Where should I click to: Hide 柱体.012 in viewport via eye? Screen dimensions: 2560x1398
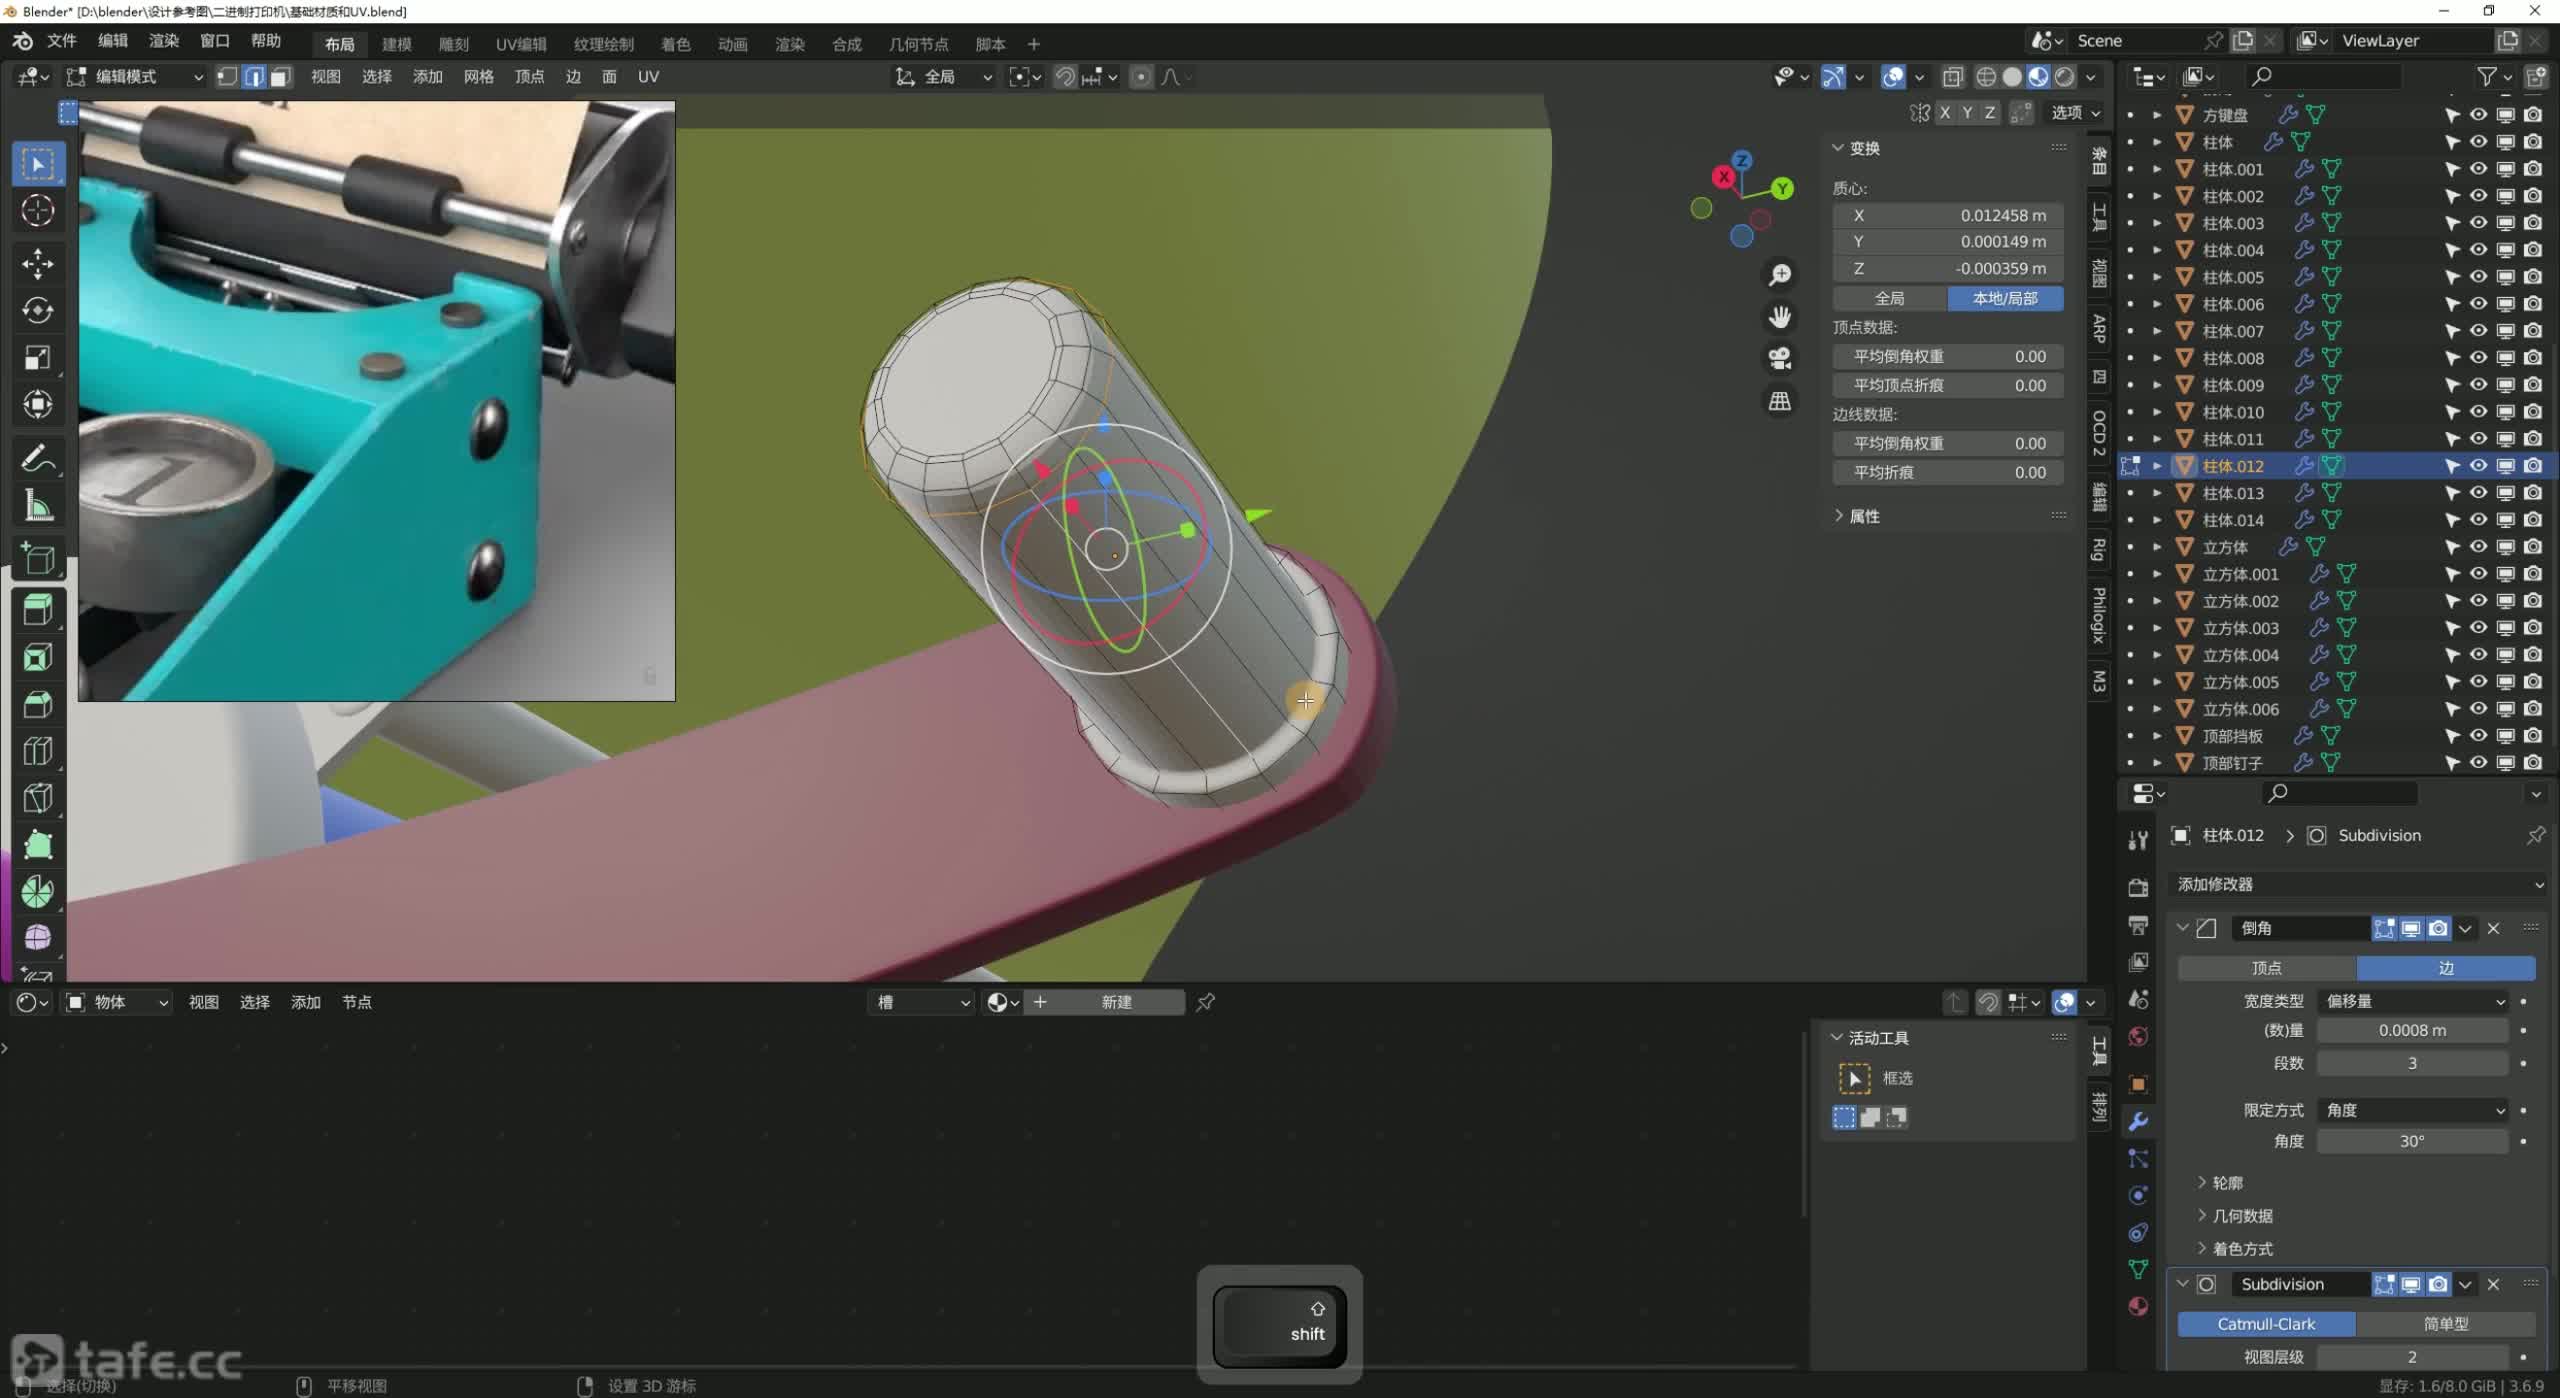pyautogui.click(x=2478, y=466)
